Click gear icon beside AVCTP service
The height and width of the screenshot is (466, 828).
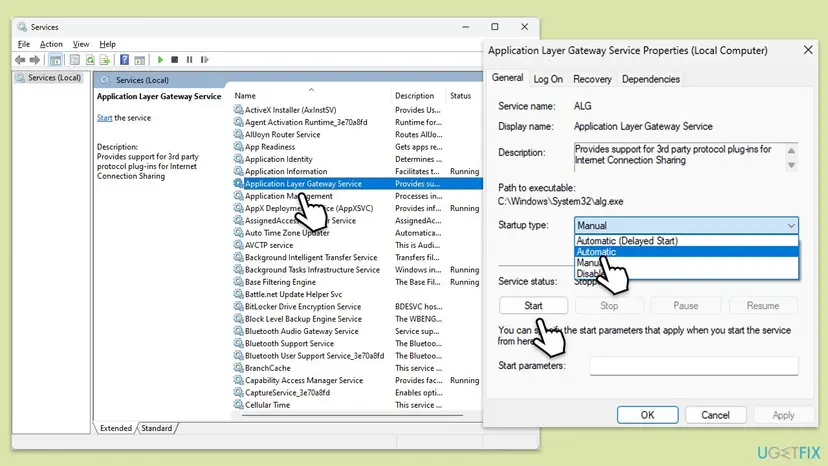238,245
